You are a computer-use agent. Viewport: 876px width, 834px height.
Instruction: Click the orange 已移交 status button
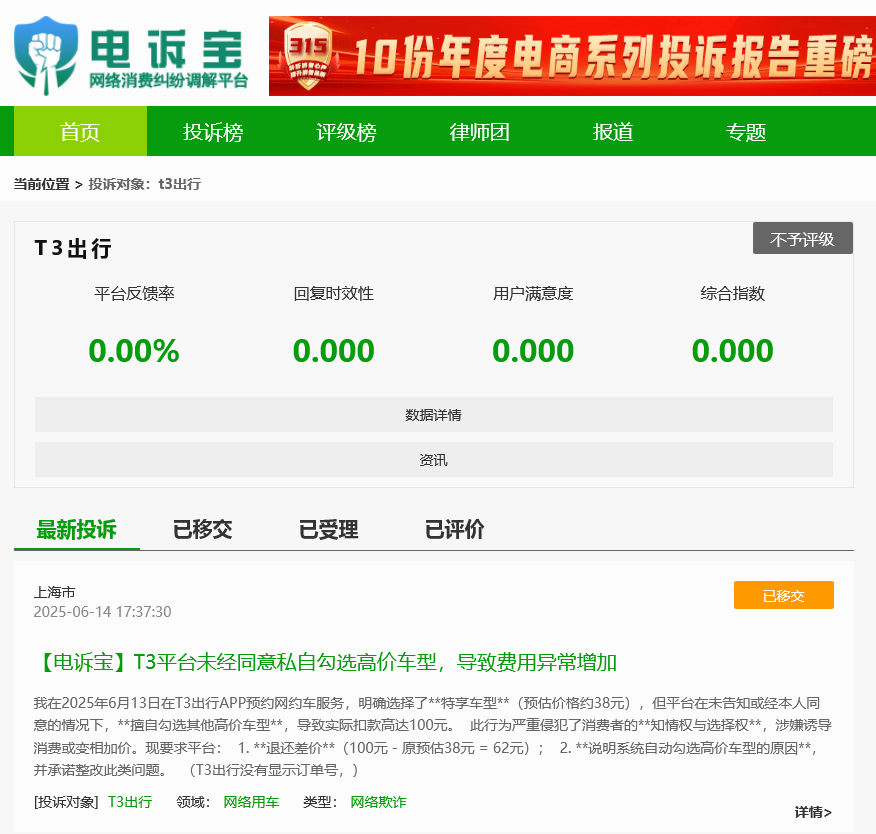[x=783, y=595]
